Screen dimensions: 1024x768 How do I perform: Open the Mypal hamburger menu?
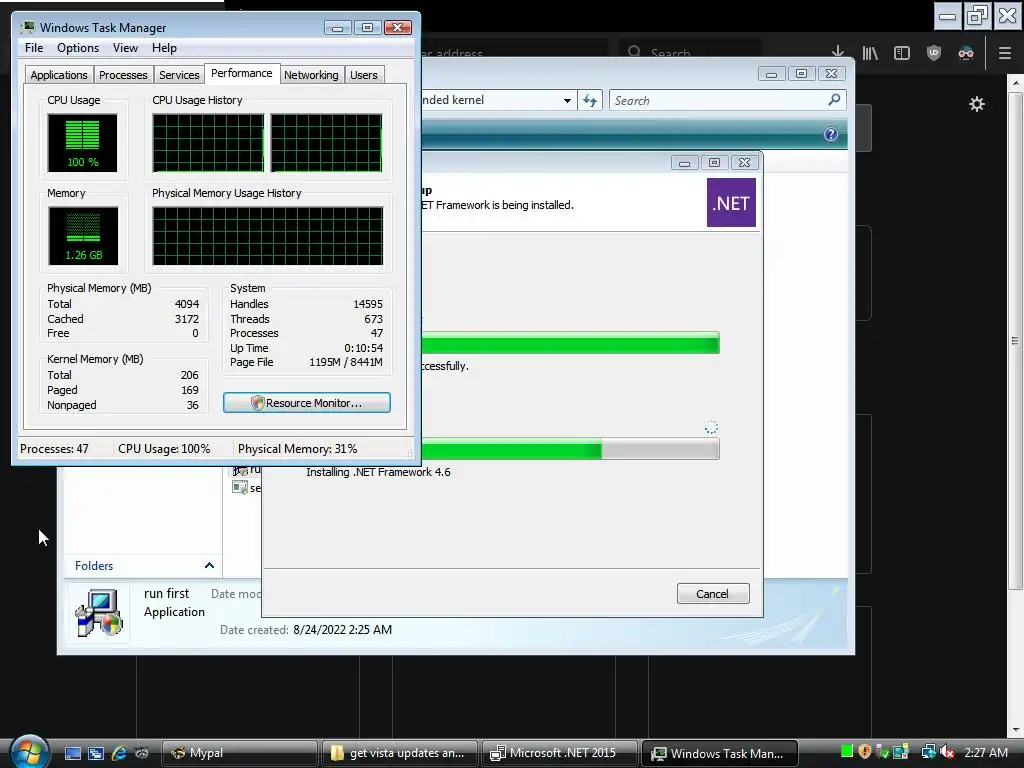(1005, 53)
